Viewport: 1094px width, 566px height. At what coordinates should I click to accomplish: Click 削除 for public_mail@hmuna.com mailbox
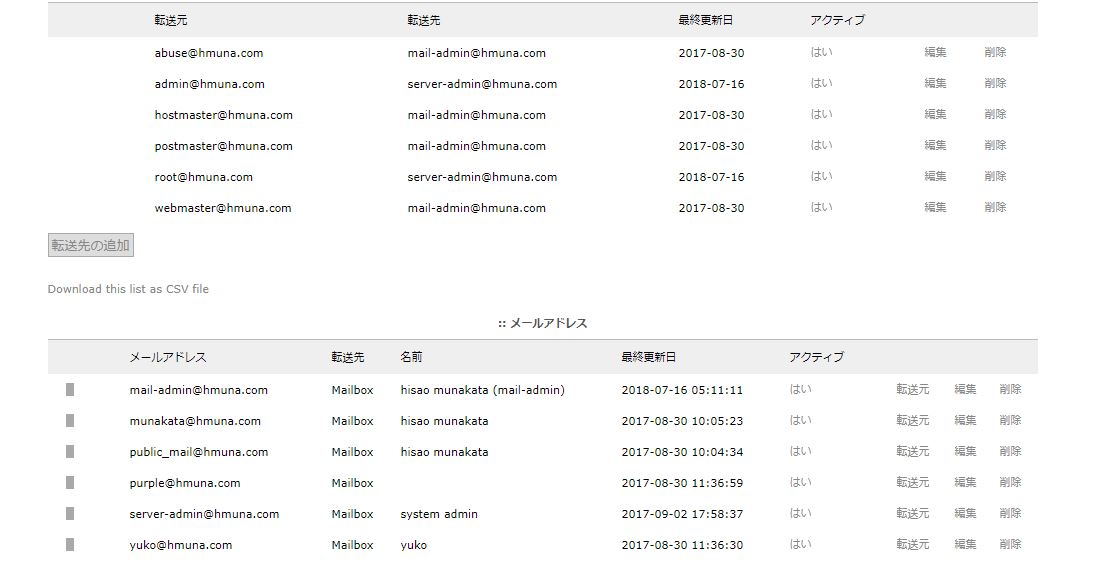click(x=1010, y=452)
